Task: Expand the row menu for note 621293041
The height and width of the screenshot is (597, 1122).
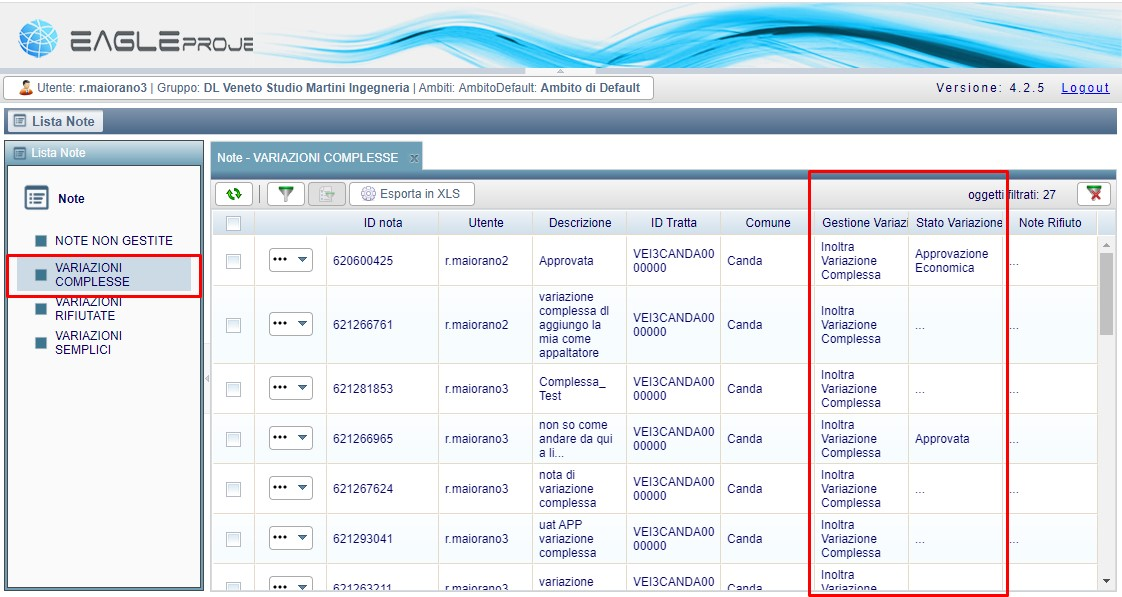Action: 291,538
